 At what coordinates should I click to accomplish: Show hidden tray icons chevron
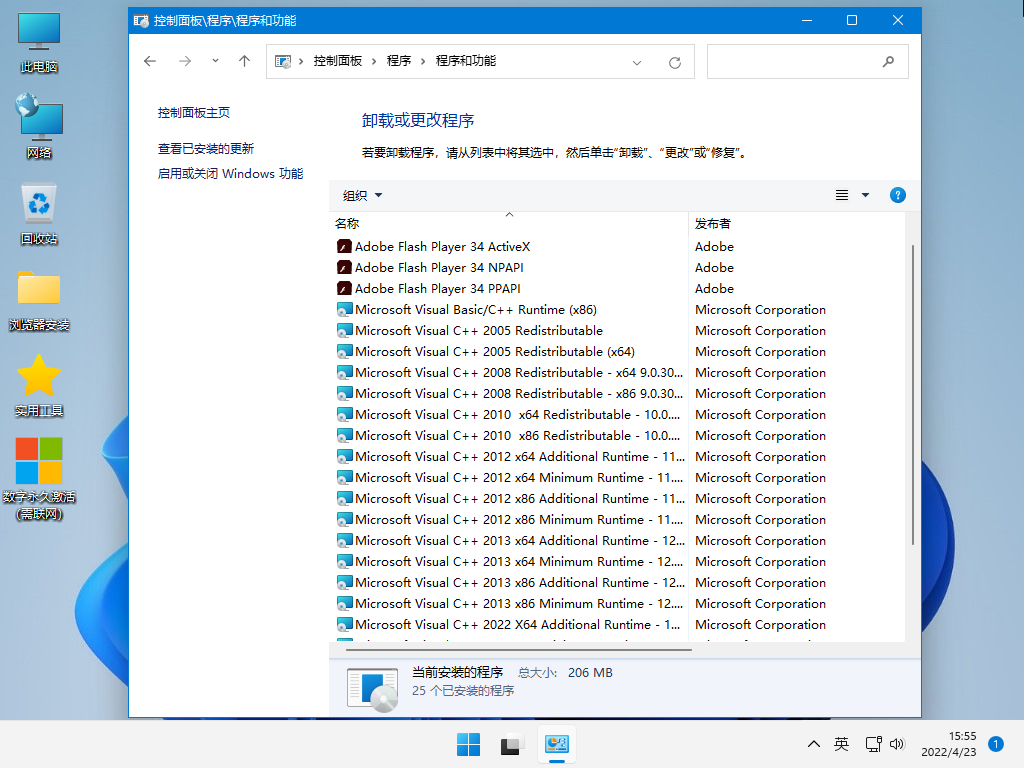pos(814,744)
